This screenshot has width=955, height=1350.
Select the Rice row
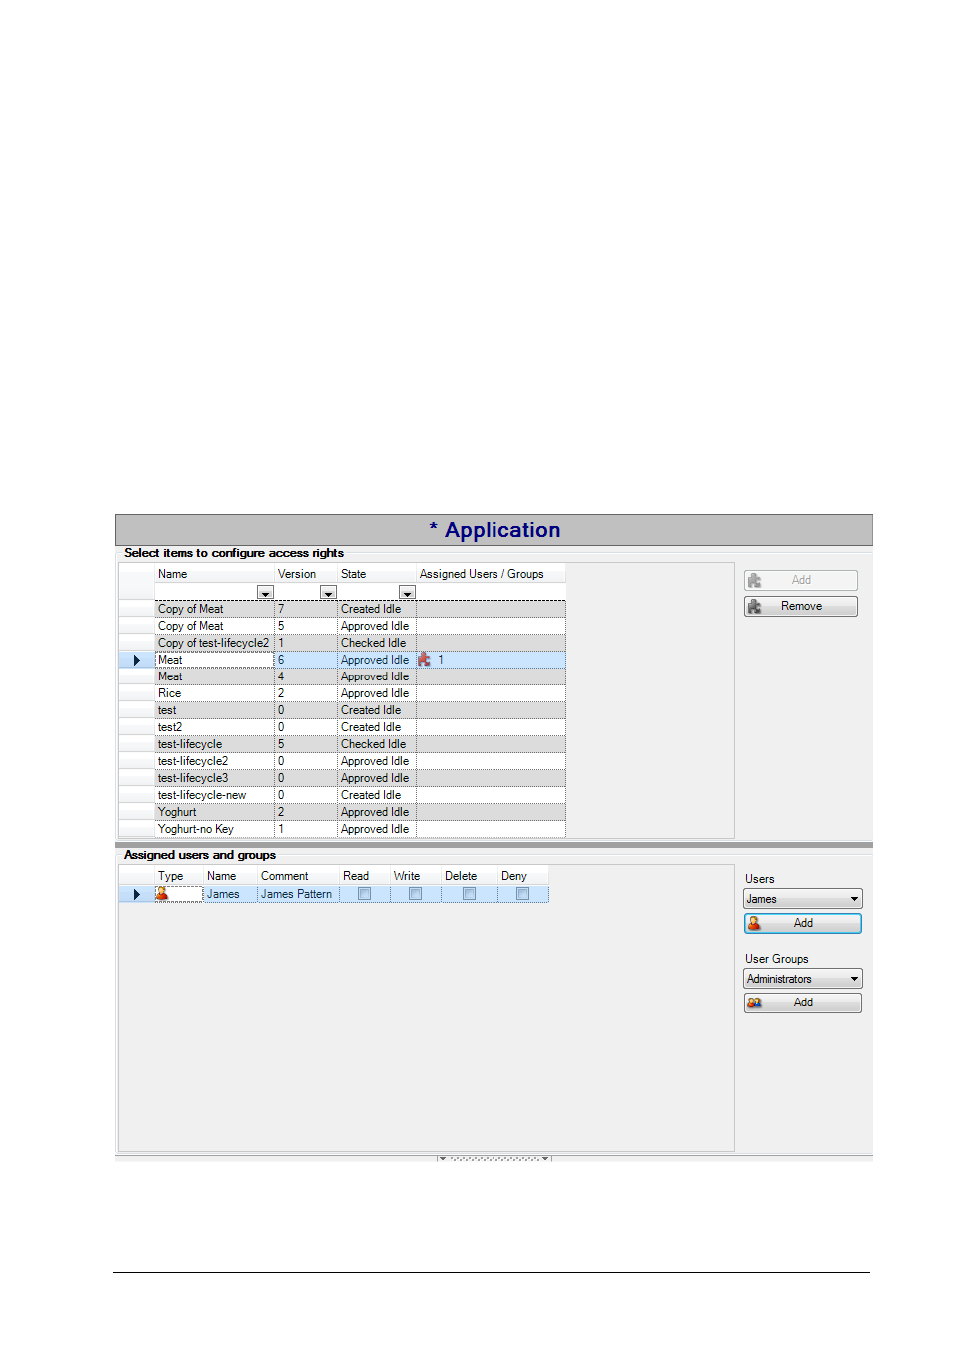(x=342, y=693)
